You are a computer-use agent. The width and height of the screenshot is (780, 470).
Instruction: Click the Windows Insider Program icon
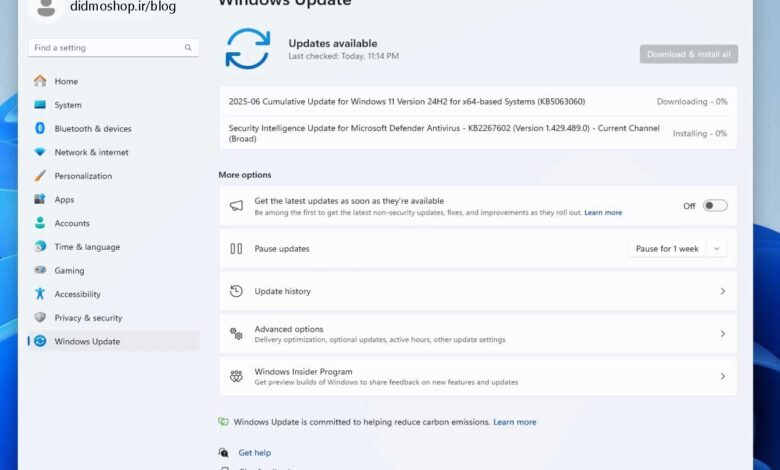[236, 376]
